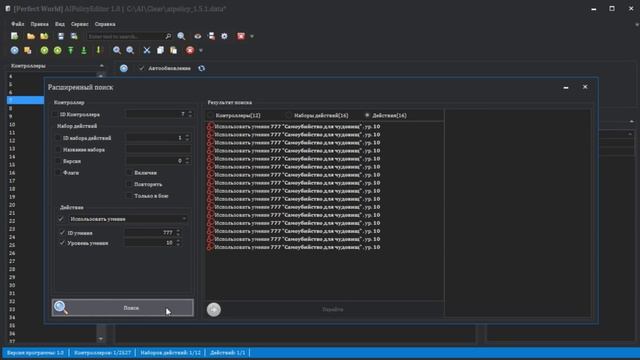Enable the ID Контроллера checkbox

(55, 115)
